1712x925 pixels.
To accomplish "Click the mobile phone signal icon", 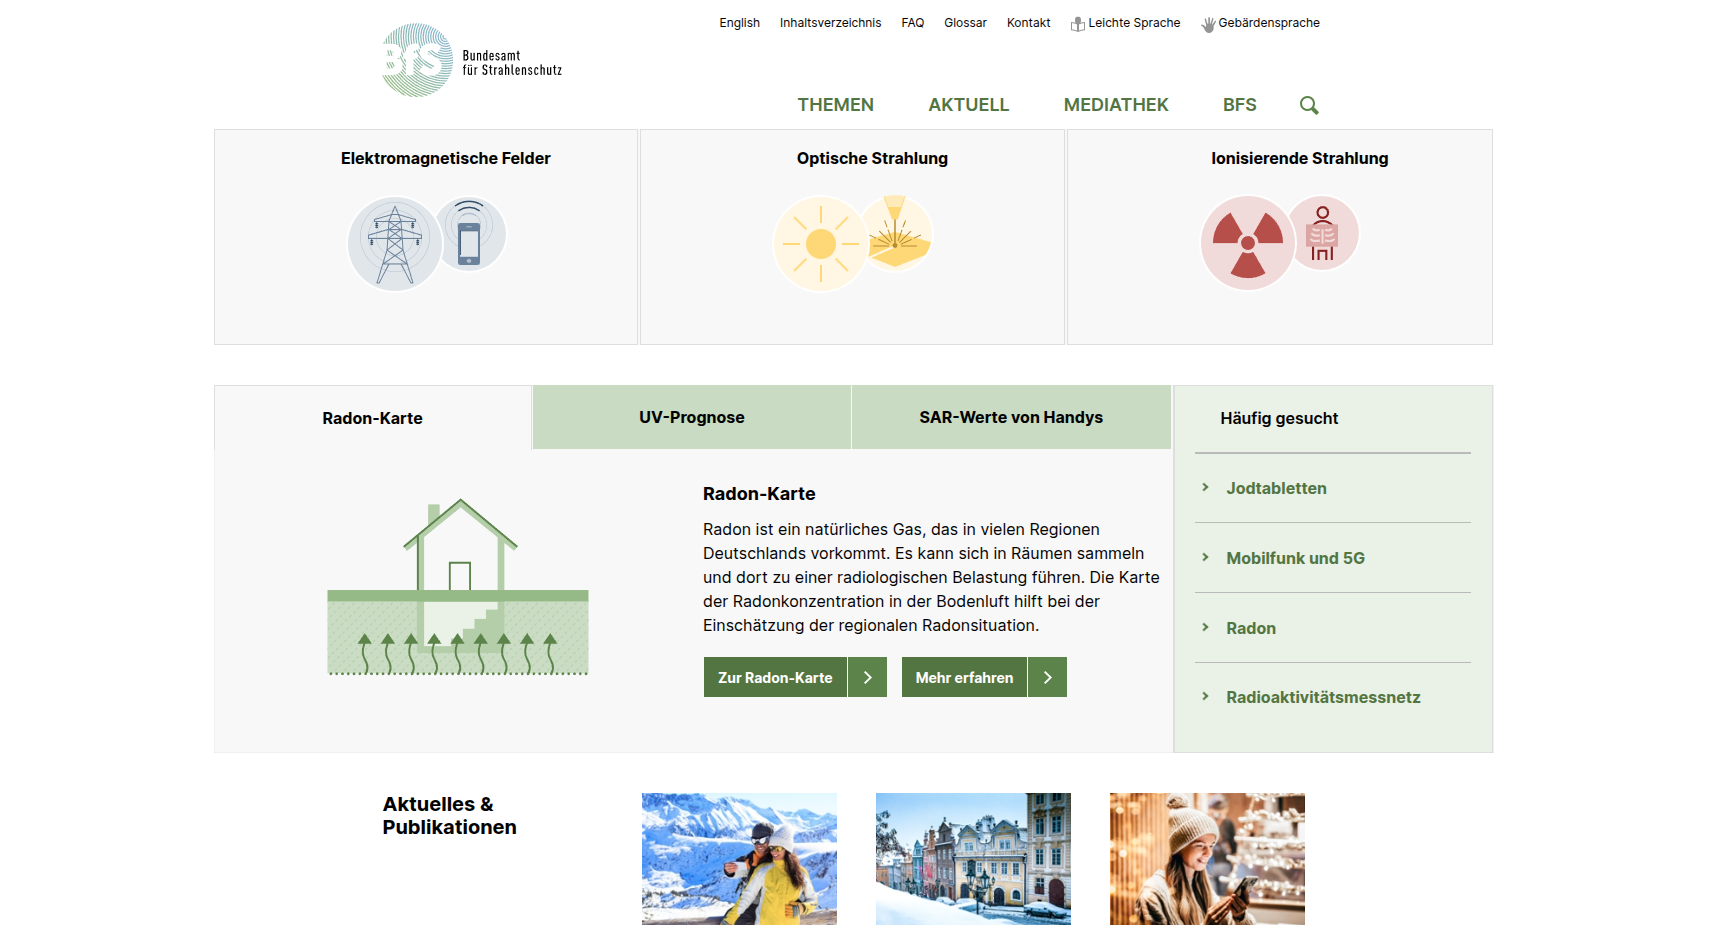I will [x=469, y=234].
